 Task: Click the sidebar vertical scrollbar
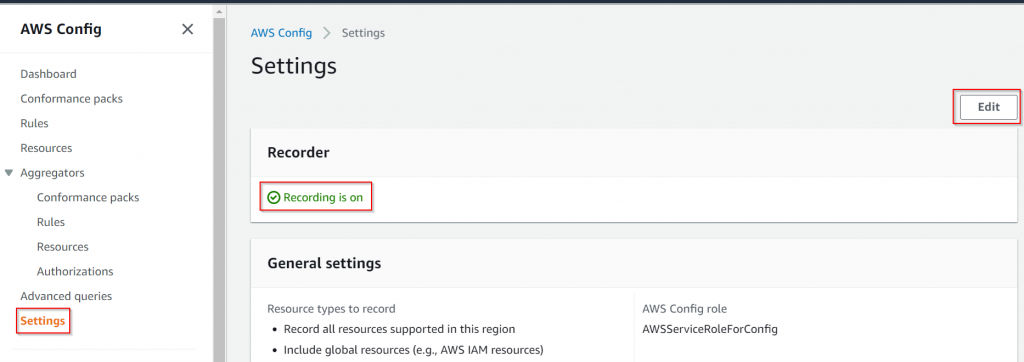tap(219, 189)
